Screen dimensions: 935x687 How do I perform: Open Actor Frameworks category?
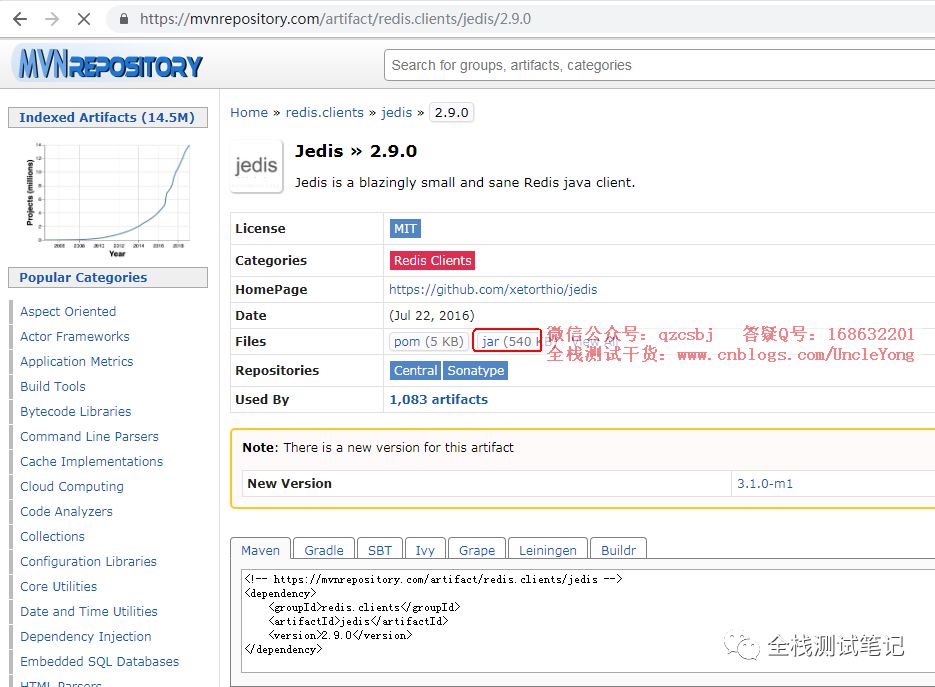click(x=75, y=336)
